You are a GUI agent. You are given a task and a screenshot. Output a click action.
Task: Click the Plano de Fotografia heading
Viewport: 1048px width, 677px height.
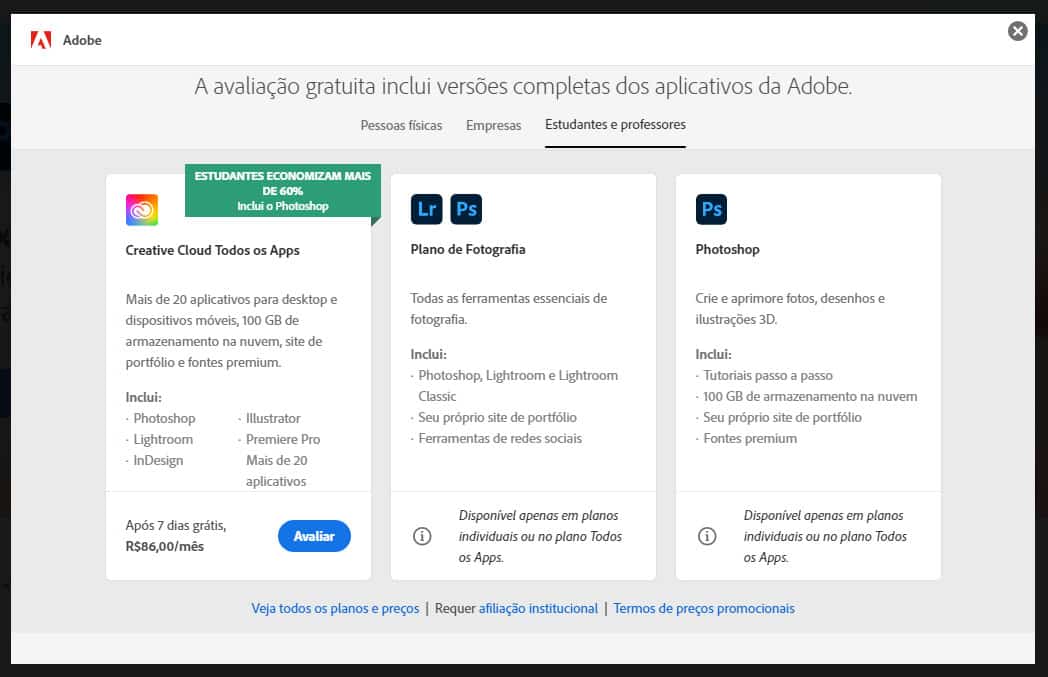point(467,249)
